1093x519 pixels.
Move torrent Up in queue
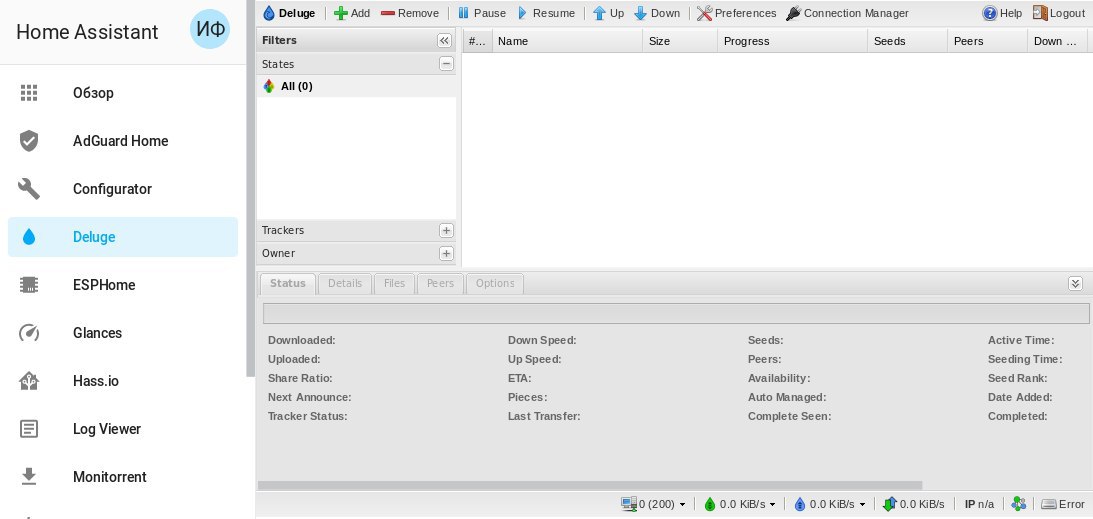(609, 13)
